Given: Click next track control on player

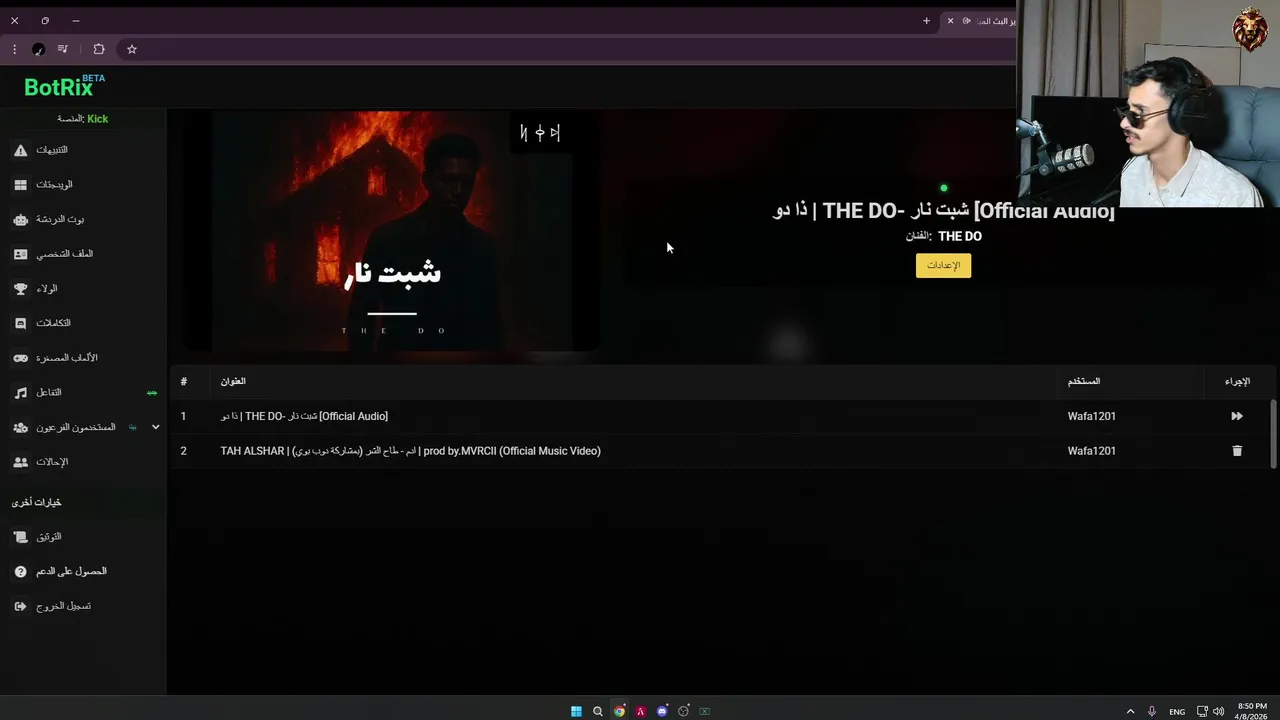Looking at the screenshot, I should [x=556, y=133].
